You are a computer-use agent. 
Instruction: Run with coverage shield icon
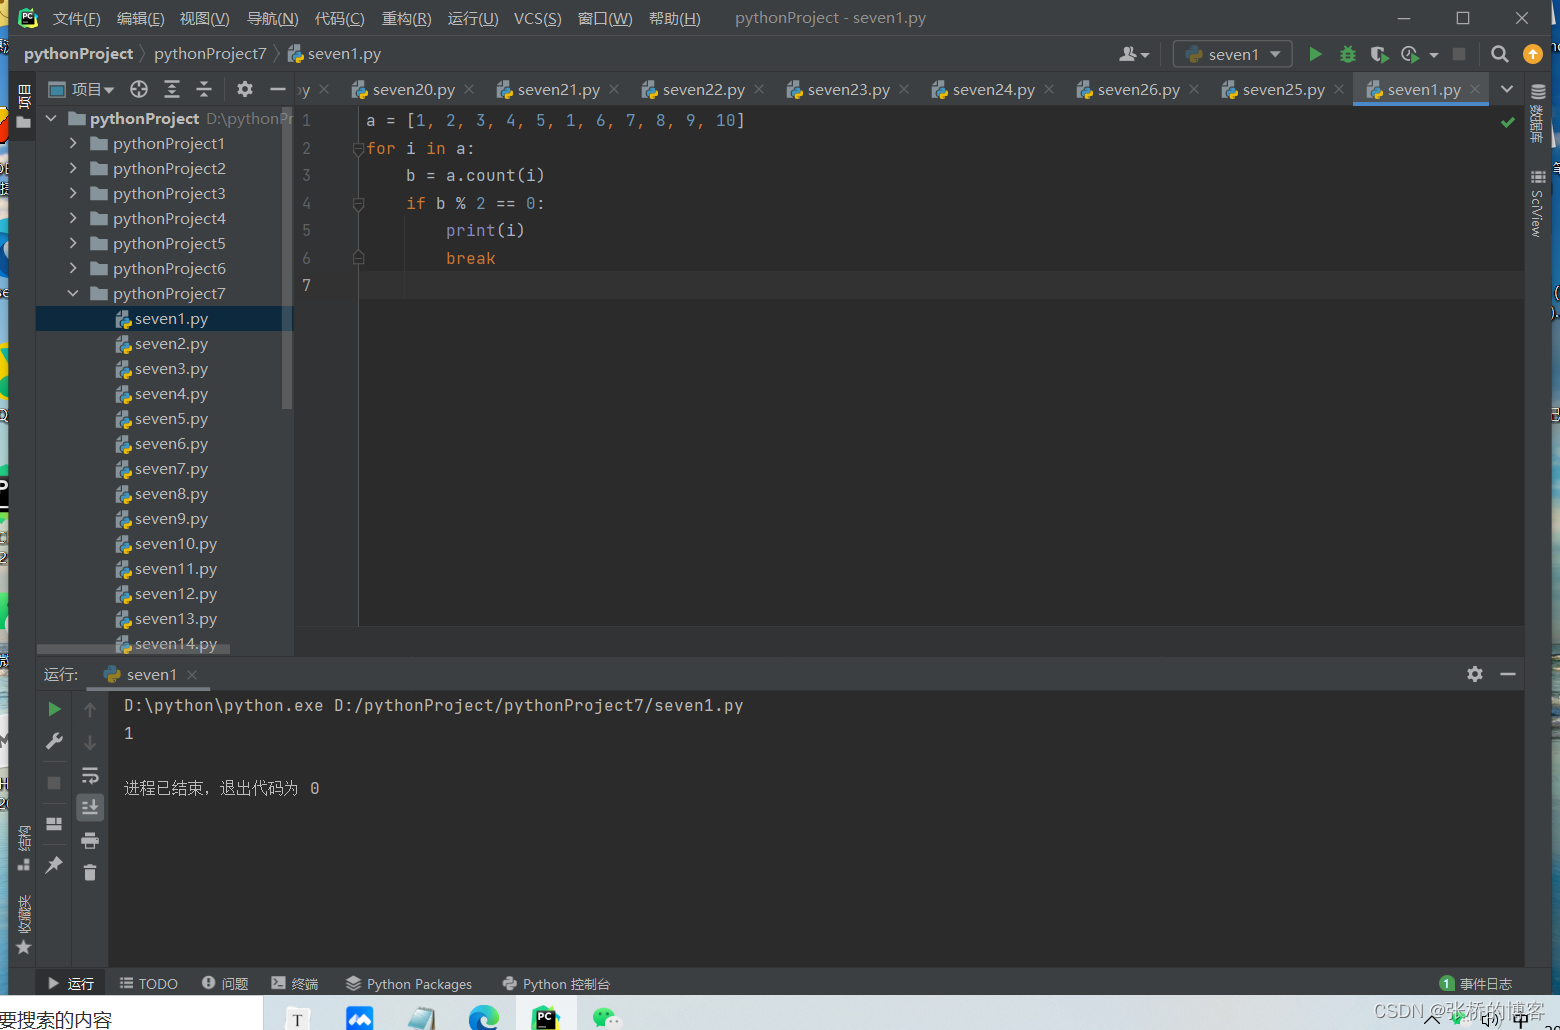coord(1379,54)
